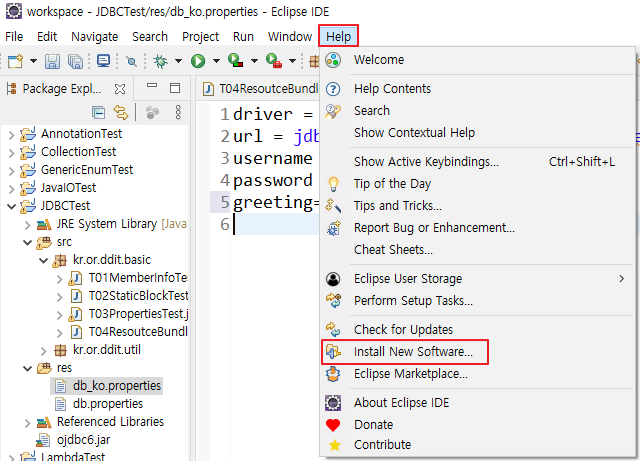Expand the AnnotationTest project
The image size is (640, 461).
[x=11, y=135]
